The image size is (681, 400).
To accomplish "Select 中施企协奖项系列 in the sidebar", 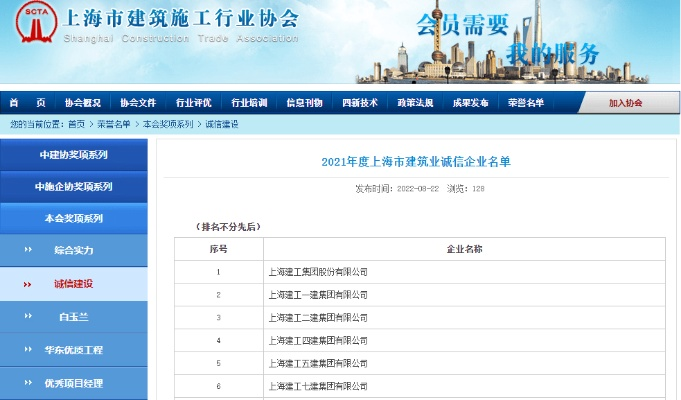I will pyautogui.click(x=74, y=187).
